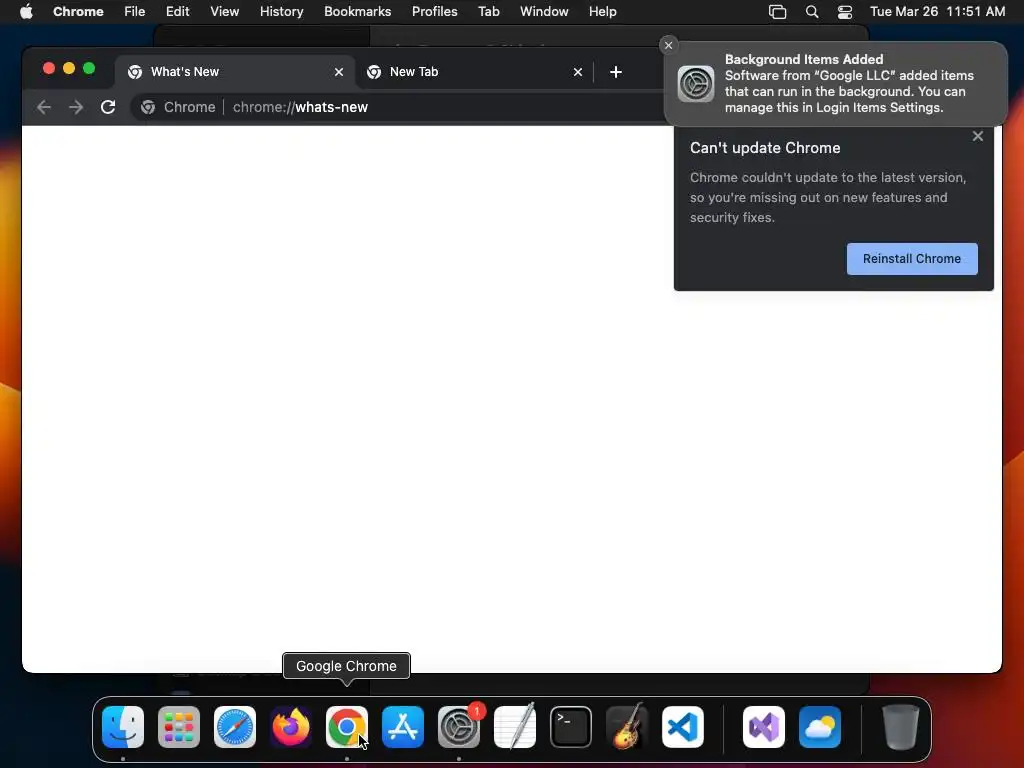
Task: Click the Reinstall Chrome button
Action: (x=912, y=259)
